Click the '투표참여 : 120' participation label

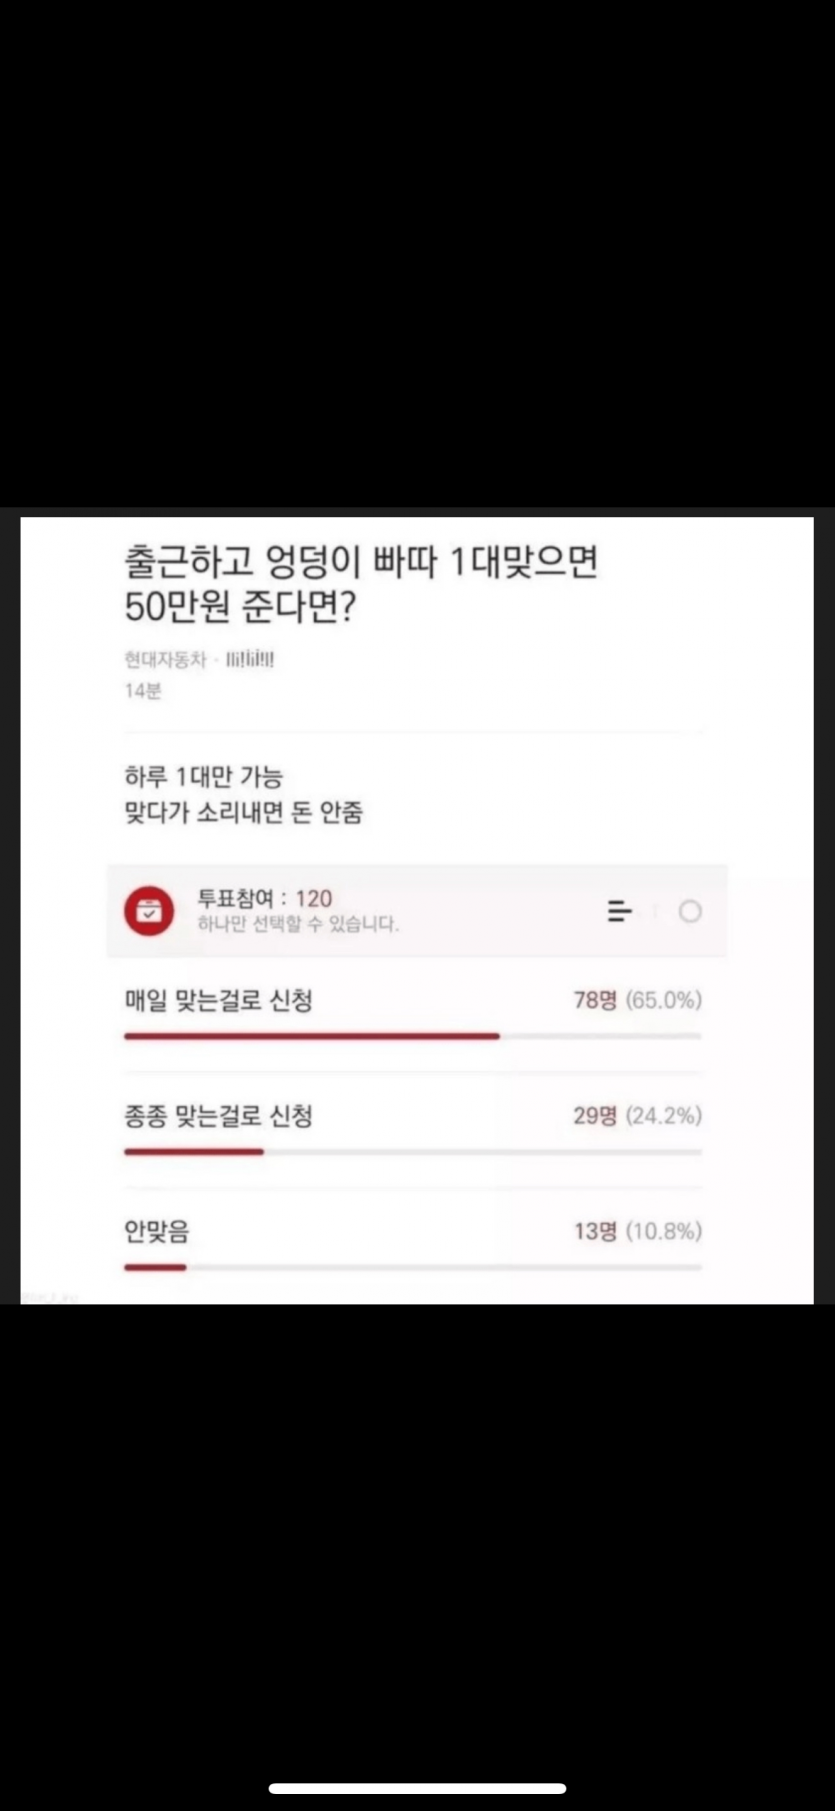click(x=264, y=898)
